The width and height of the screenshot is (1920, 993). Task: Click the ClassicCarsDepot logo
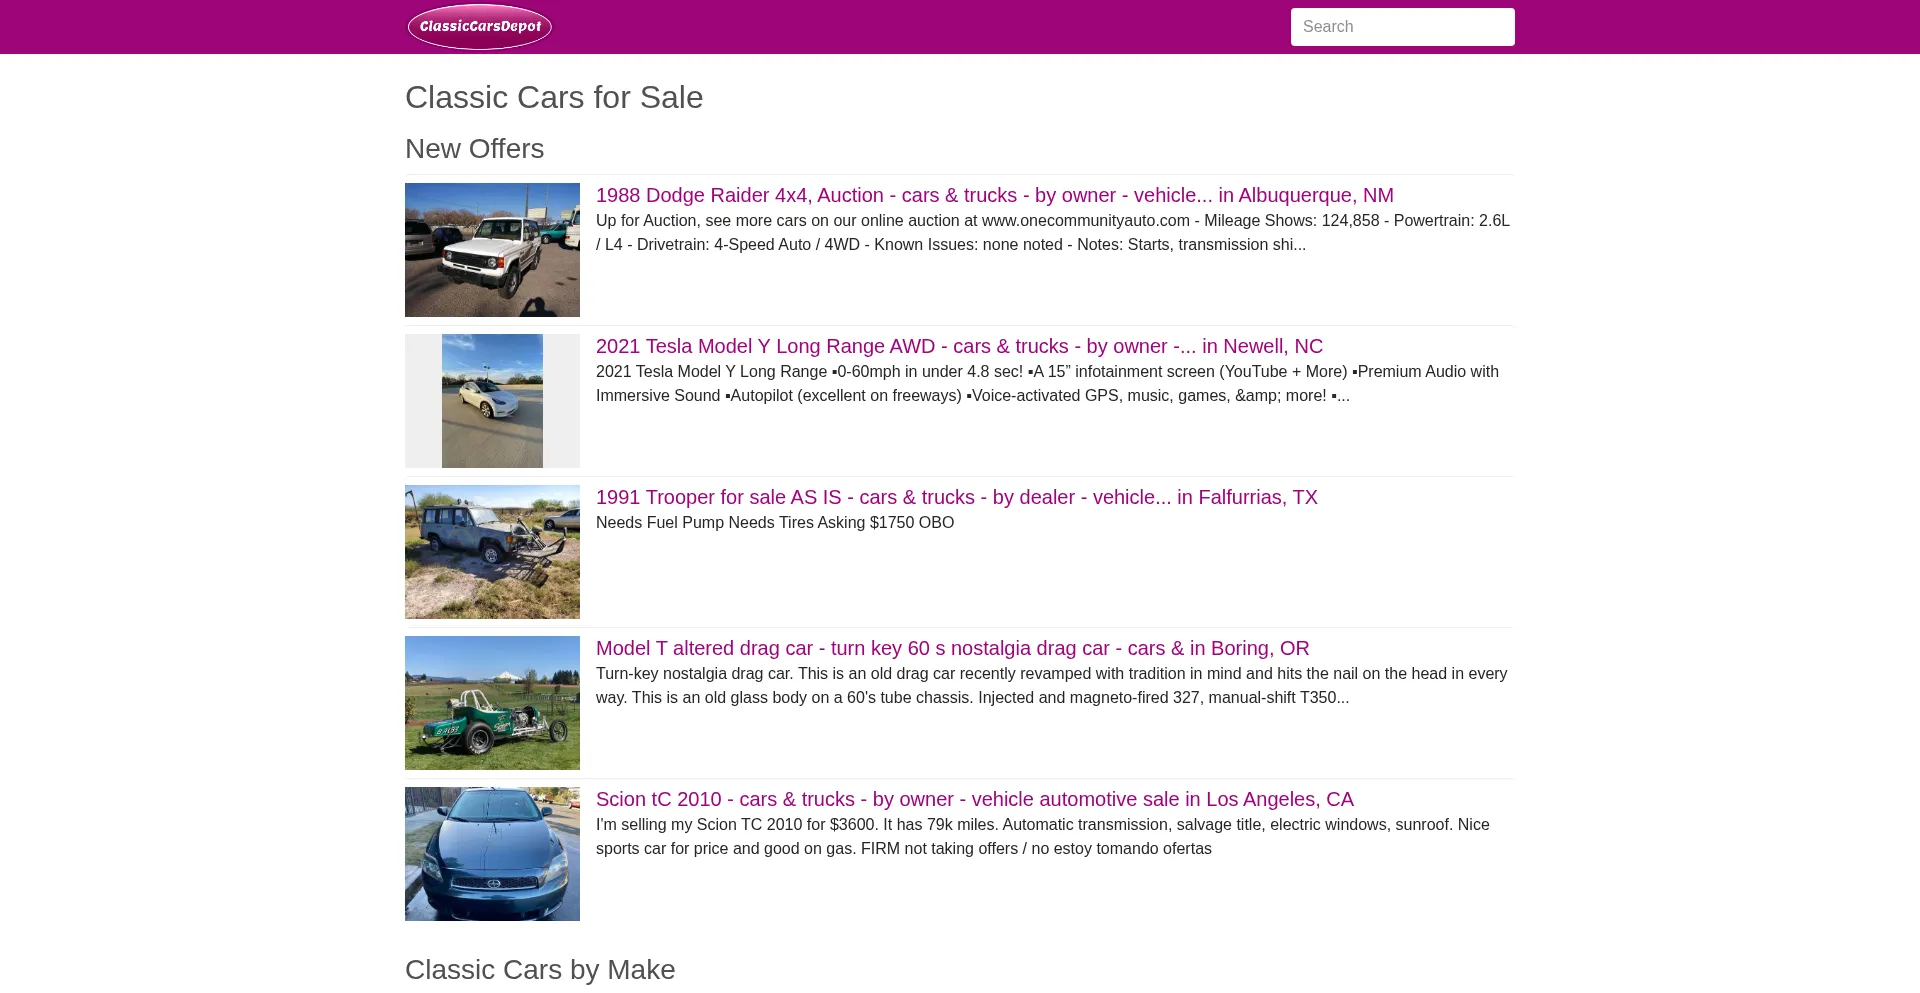pos(479,27)
